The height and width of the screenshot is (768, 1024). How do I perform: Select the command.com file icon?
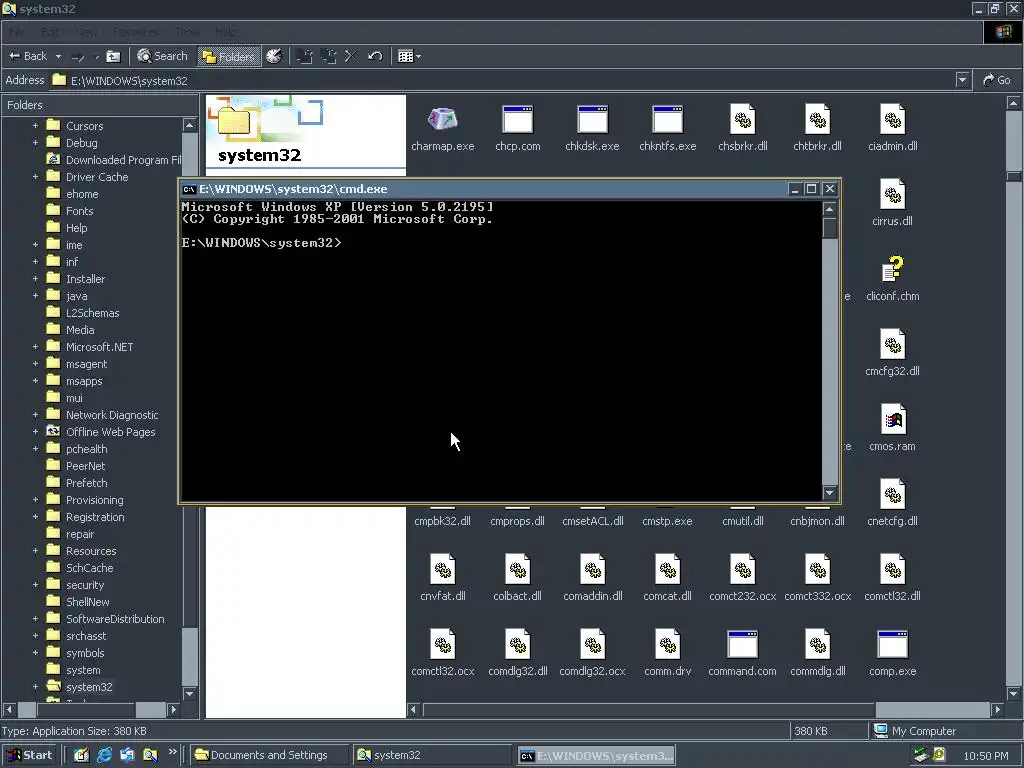point(743,645)
